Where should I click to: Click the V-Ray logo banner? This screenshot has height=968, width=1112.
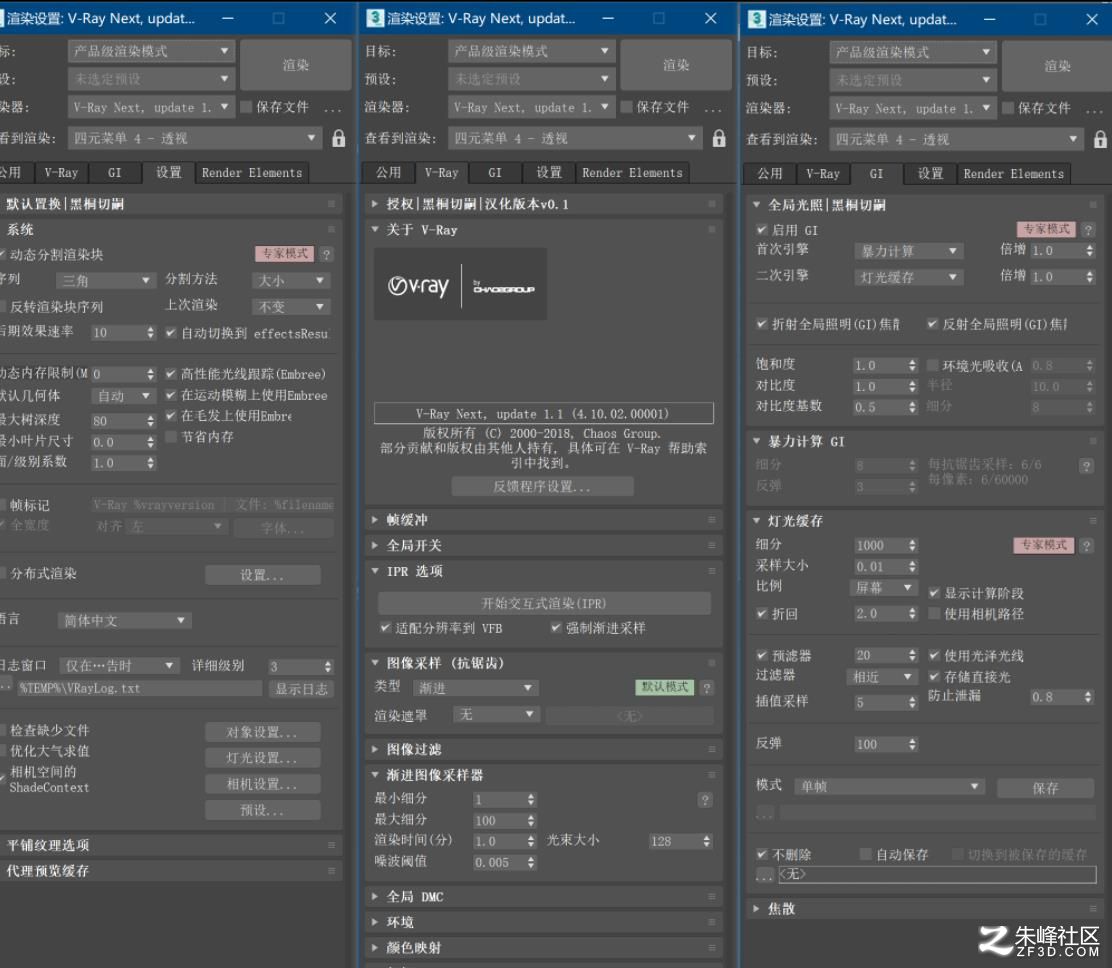(x=460, y=284)
